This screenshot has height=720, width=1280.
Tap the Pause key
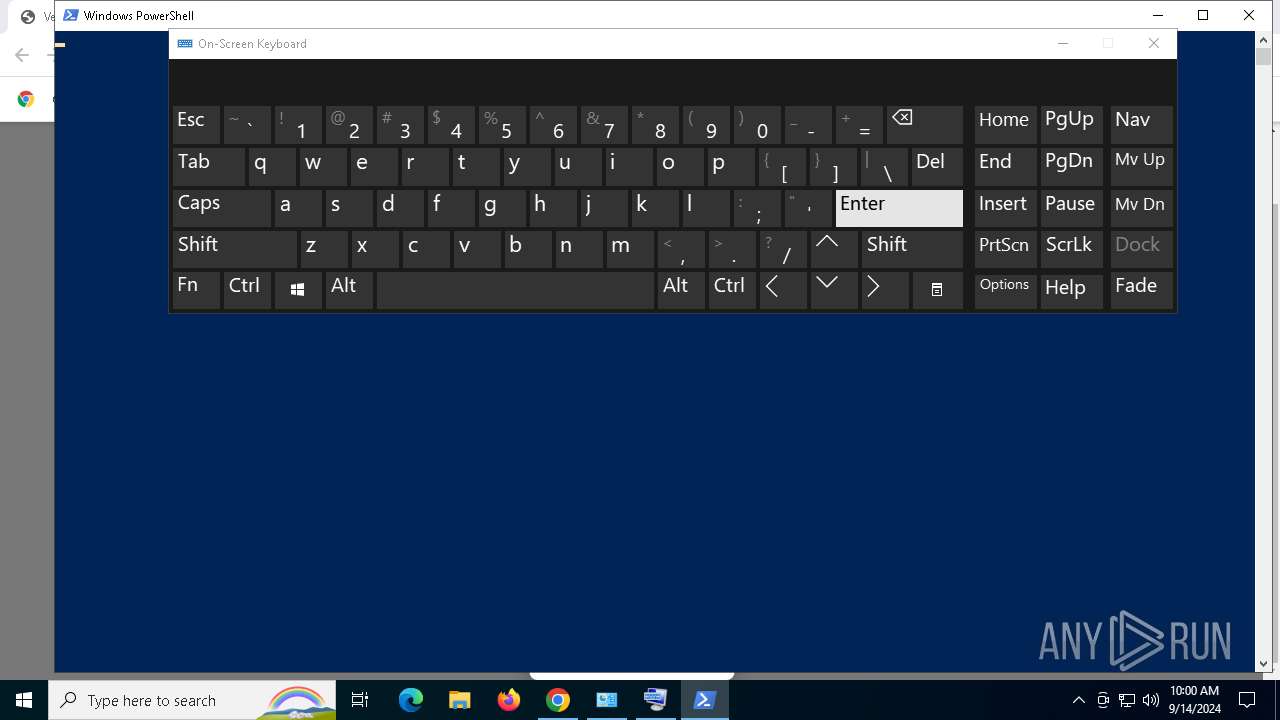(x=1071, y=208)
